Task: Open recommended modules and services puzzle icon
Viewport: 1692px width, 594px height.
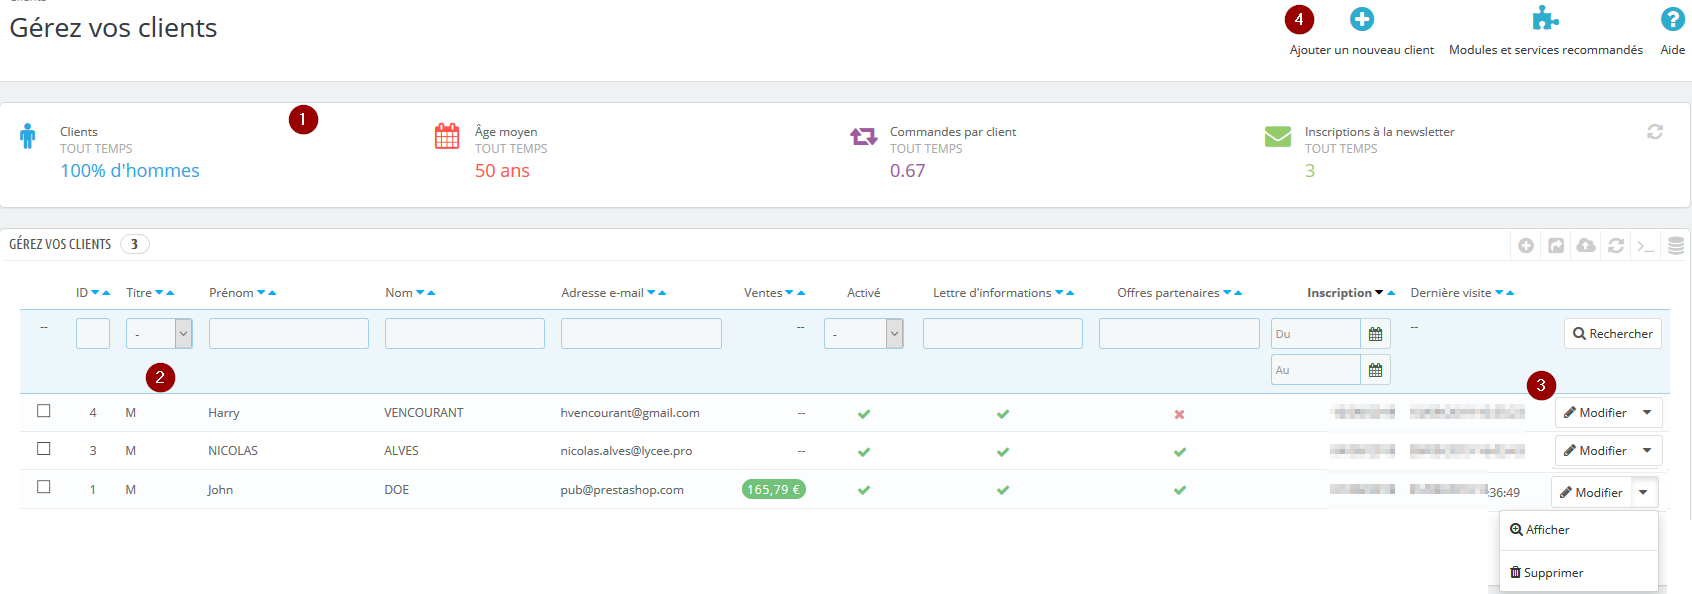Action: point(1545,18)
